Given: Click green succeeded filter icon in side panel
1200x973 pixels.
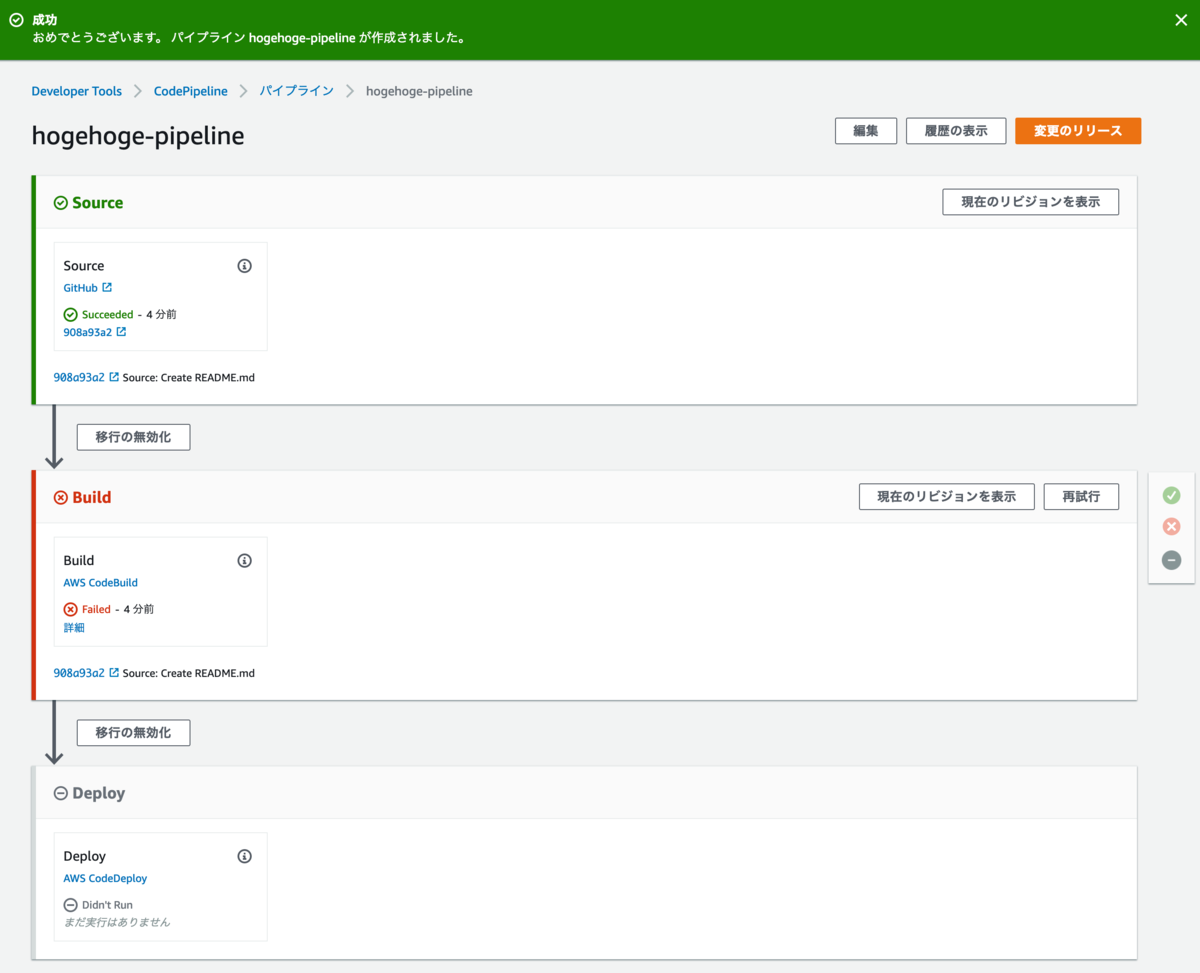Looking at the screenshot, I should click(1171, 495).
